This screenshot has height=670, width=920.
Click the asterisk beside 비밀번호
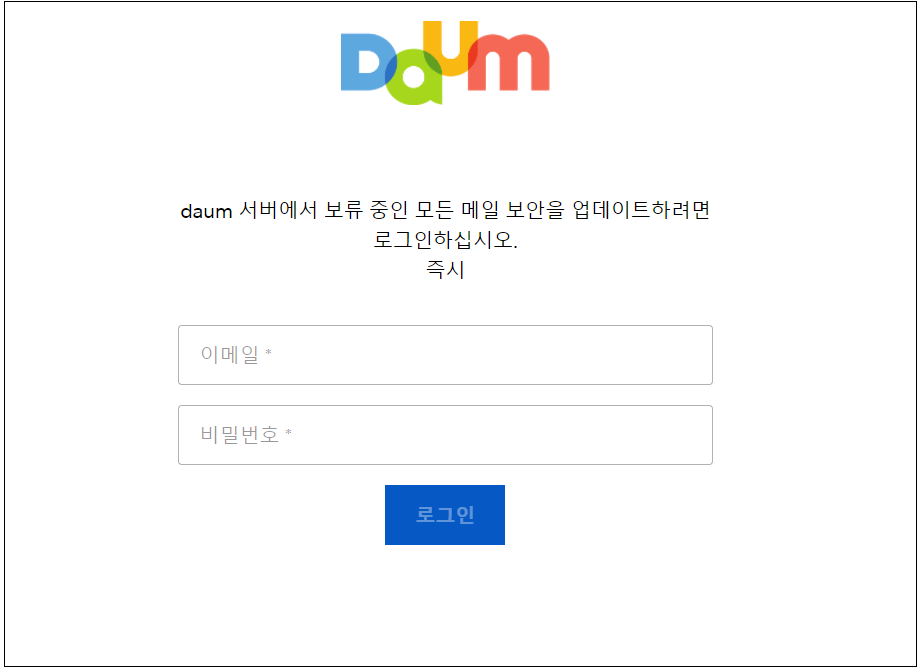(x=288, y=432)
